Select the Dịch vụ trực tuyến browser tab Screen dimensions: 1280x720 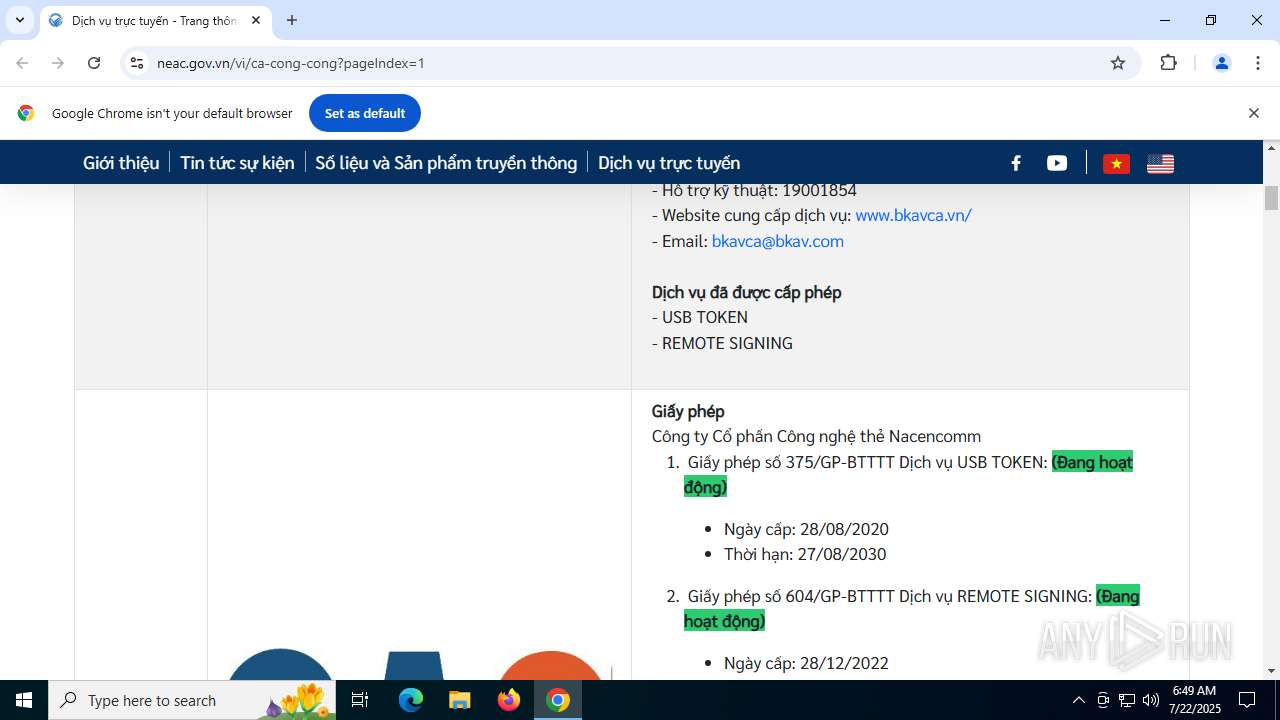point(155,20)
